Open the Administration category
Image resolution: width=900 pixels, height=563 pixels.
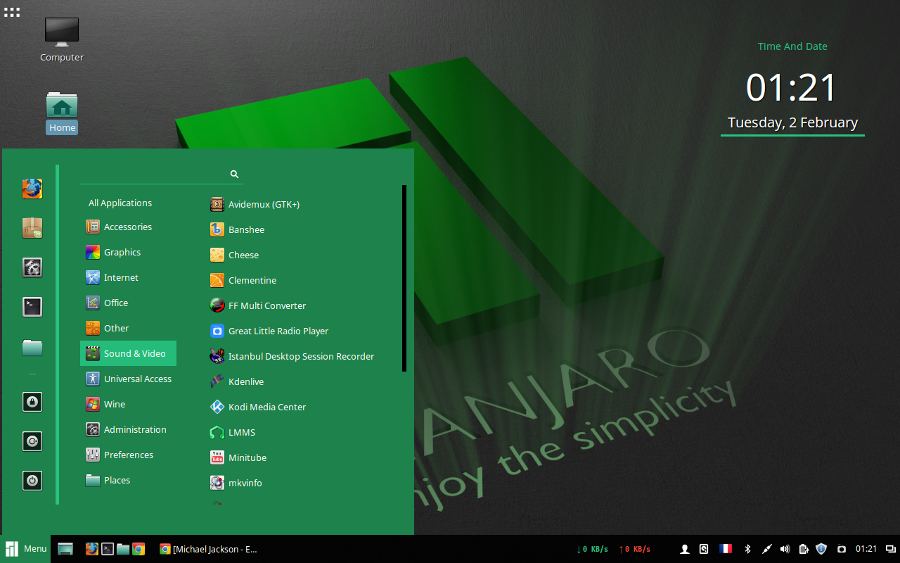128,429
